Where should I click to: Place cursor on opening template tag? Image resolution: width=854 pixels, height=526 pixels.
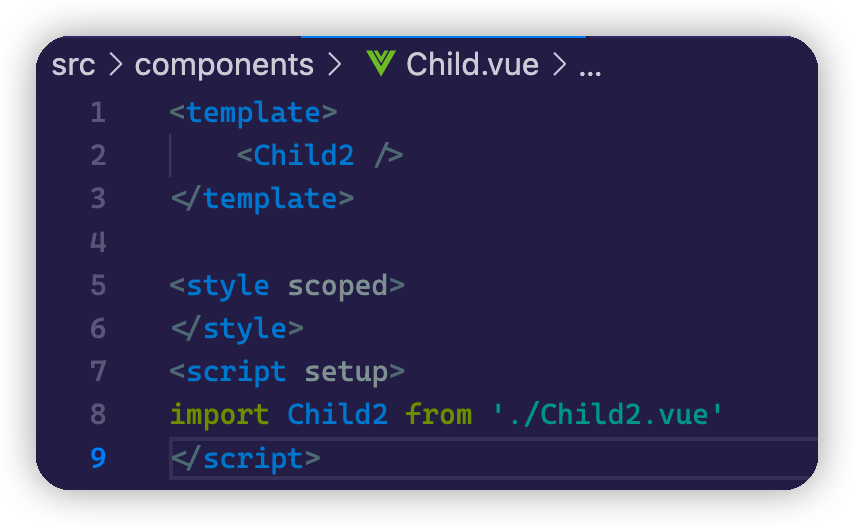coord(254,112)
